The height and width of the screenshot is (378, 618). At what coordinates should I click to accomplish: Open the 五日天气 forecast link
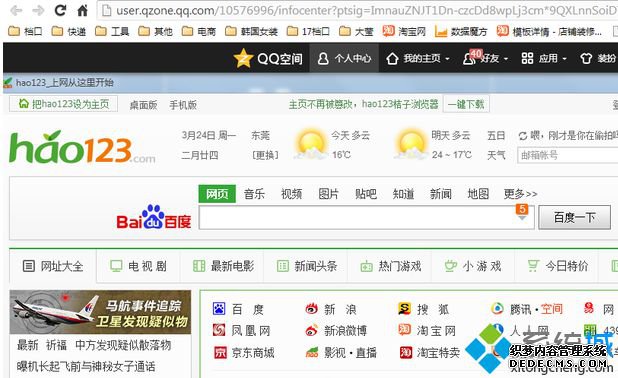(x=496, y=145)
